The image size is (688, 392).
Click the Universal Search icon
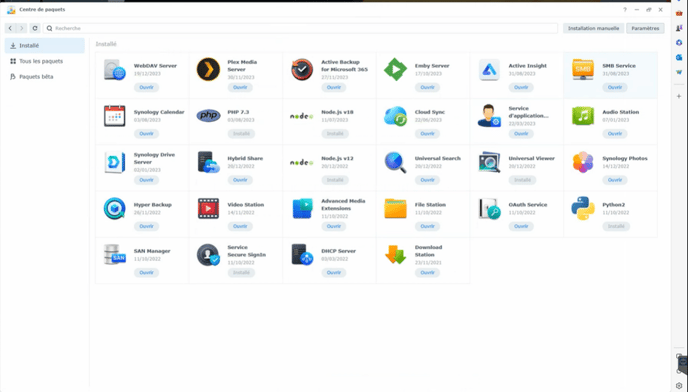click(x=395, y=162)
